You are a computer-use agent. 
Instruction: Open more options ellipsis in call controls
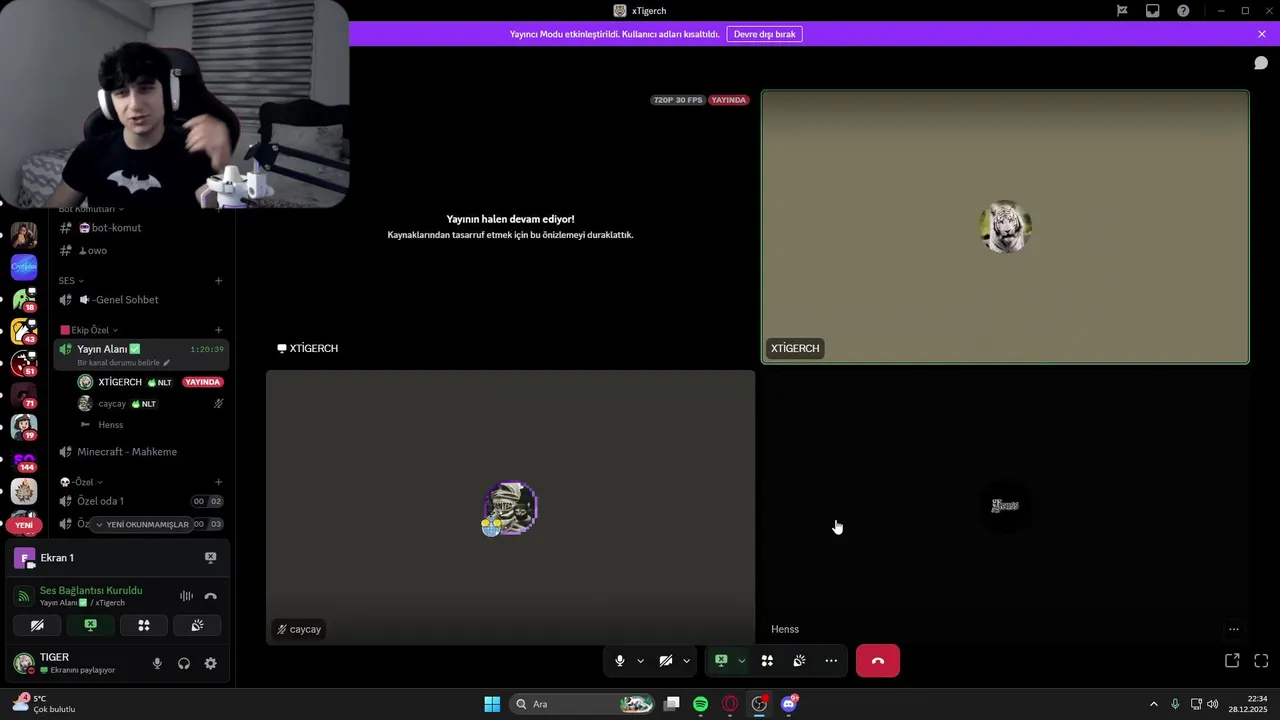pos(831,661)
